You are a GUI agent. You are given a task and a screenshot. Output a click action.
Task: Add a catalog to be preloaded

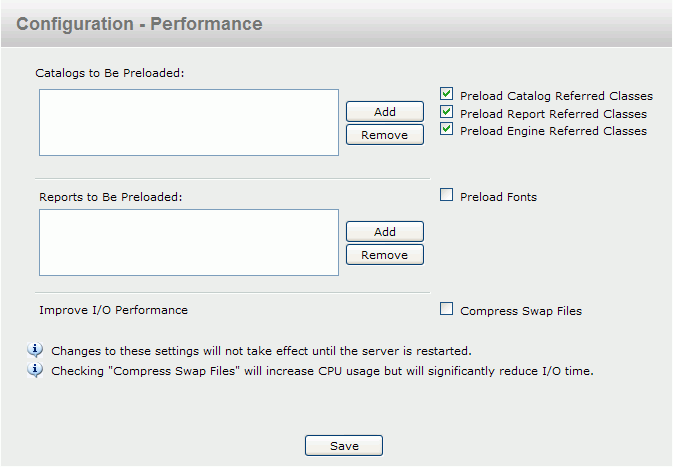pyautogui.click(x=385, y=112)
